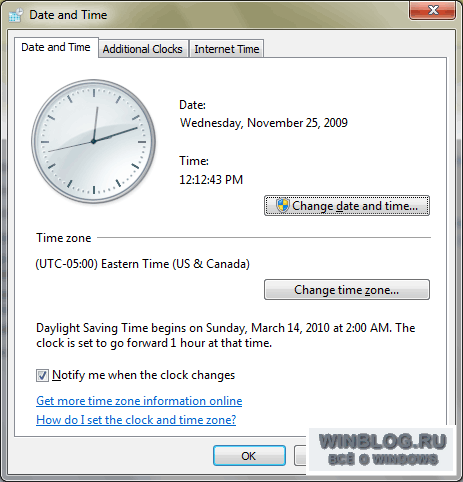Toggle Notify me when the clock changes
463x482 pixels.
tap(42, 375)
